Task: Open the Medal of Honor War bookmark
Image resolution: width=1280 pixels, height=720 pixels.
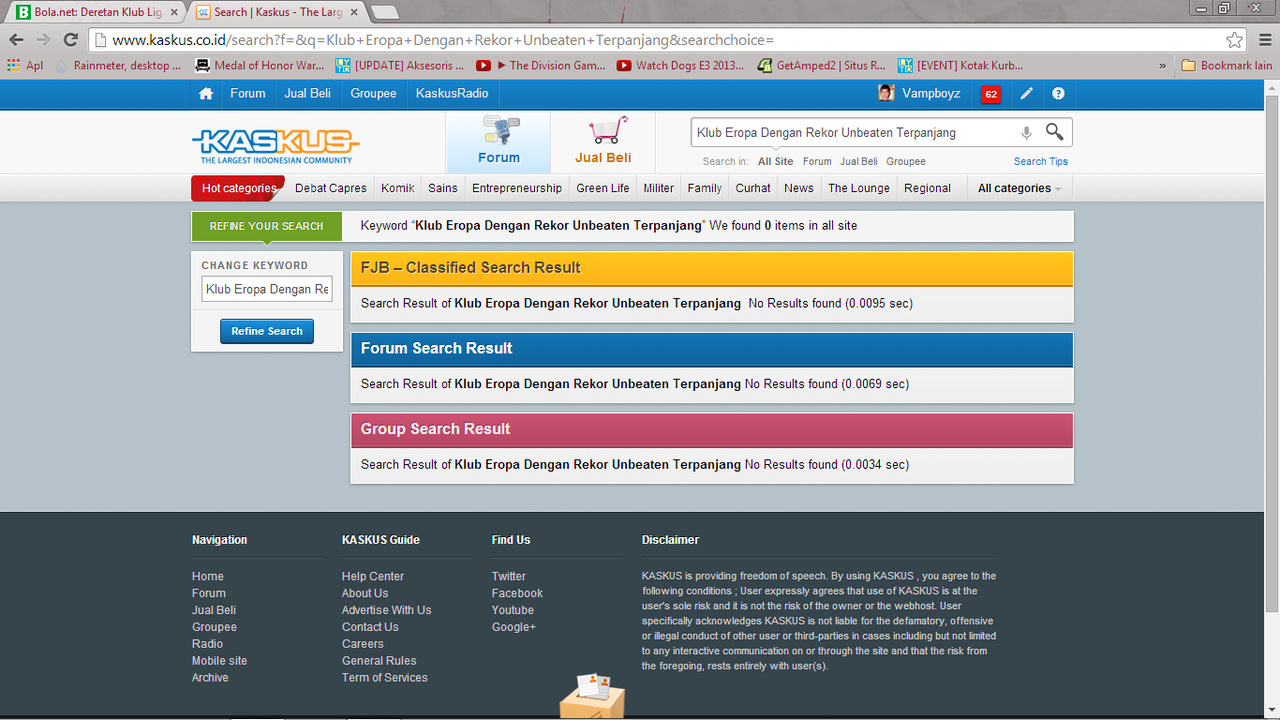Action: (x=260, y=65)
